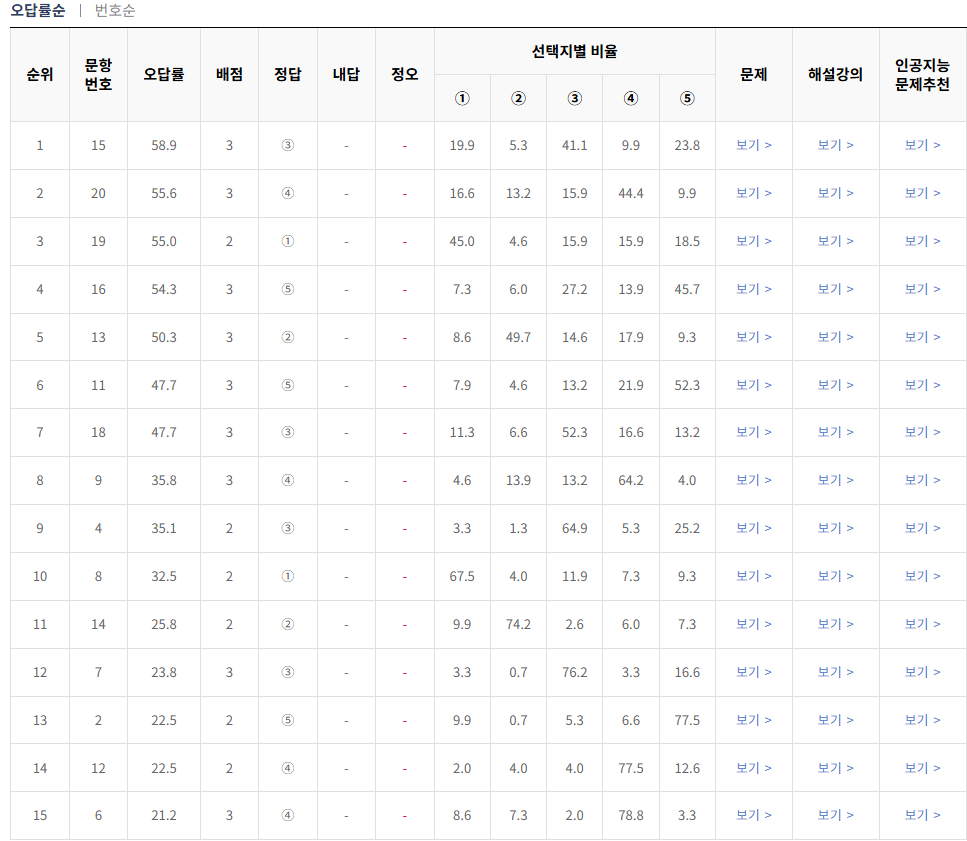Open 해설강의 for question 13

[836, 336]
